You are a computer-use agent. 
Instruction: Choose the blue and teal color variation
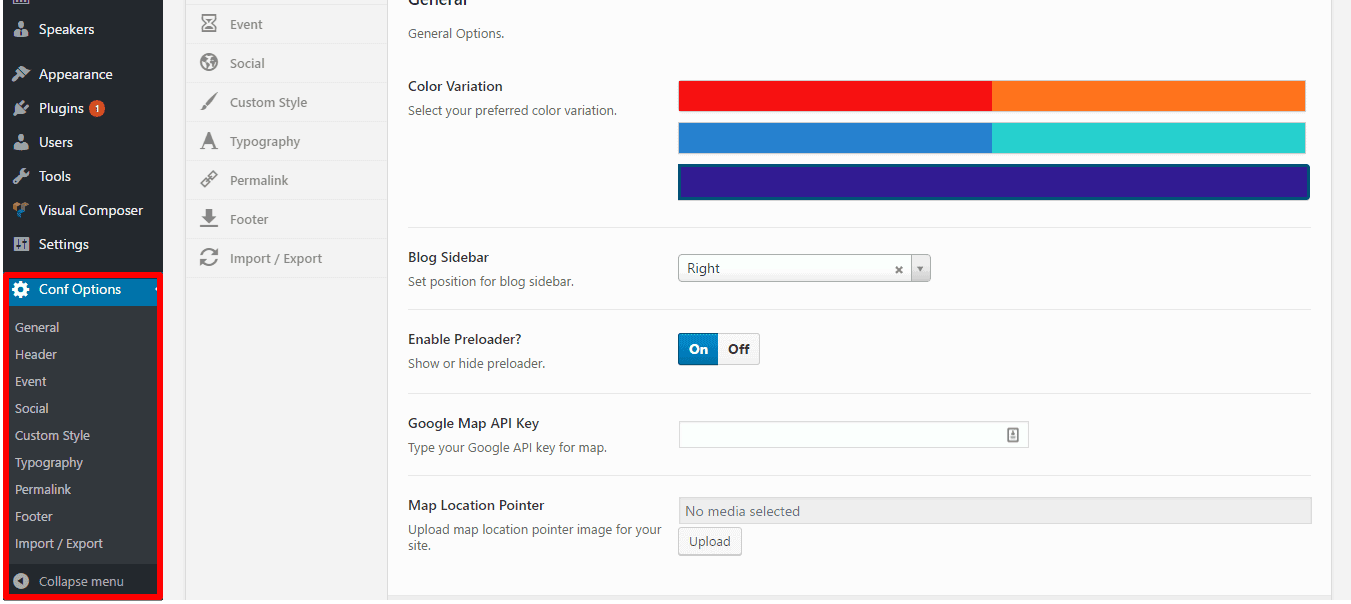click(991, 138)
